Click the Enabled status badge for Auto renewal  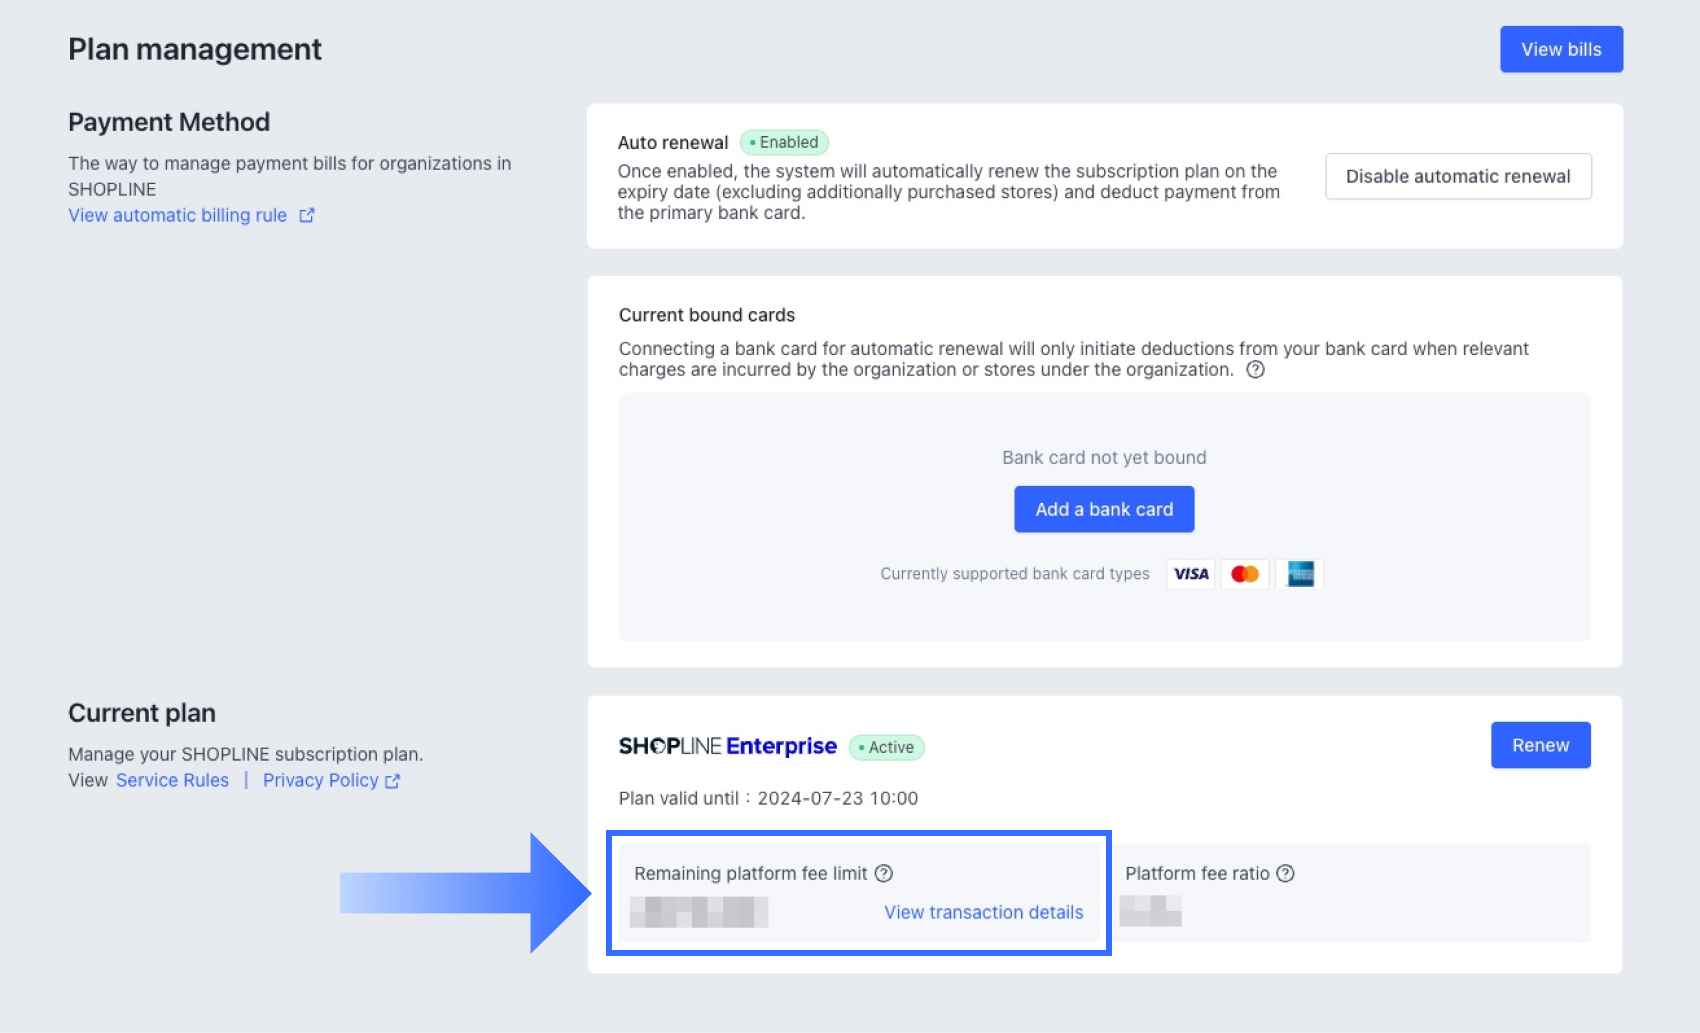coord(784,142)
